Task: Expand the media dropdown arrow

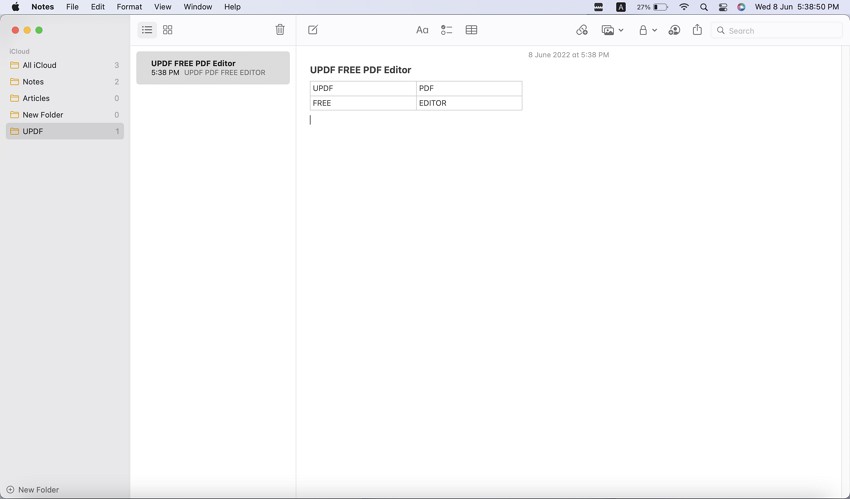Action: click(x=621, y=30)
